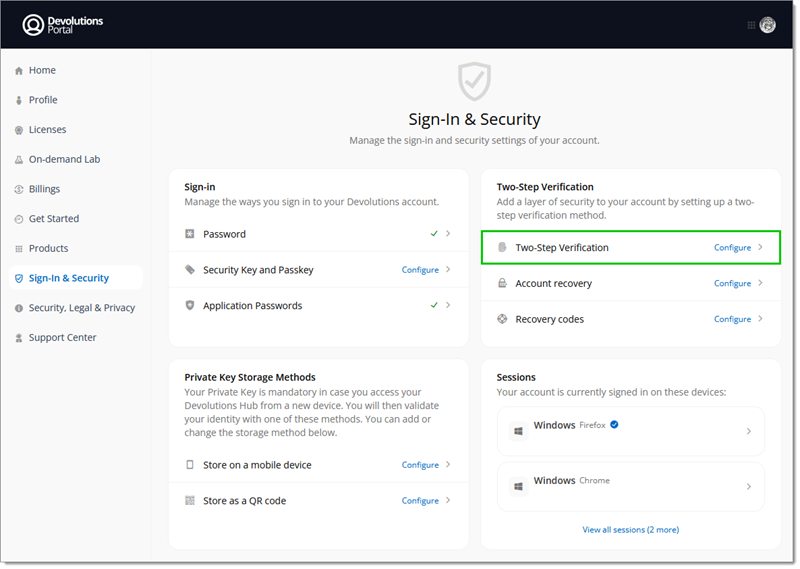Click the Two-Step Verification phone icon
Image resolution: width=800 pixels, height=569 pixels.
pyautogui.click(x=502, y=247)
